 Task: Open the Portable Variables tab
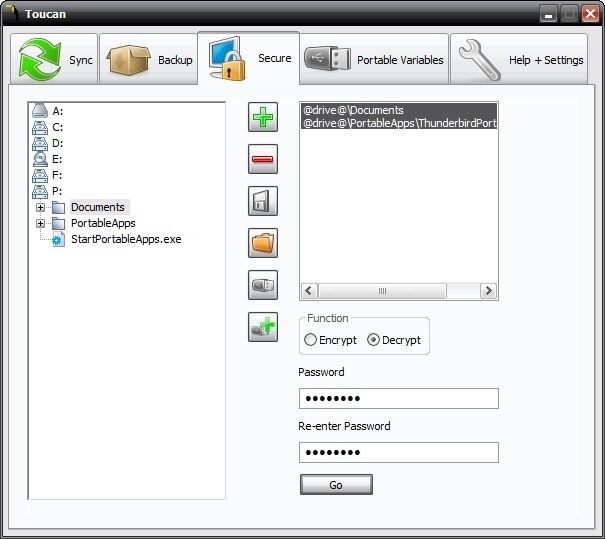click(x=374, y=59)
